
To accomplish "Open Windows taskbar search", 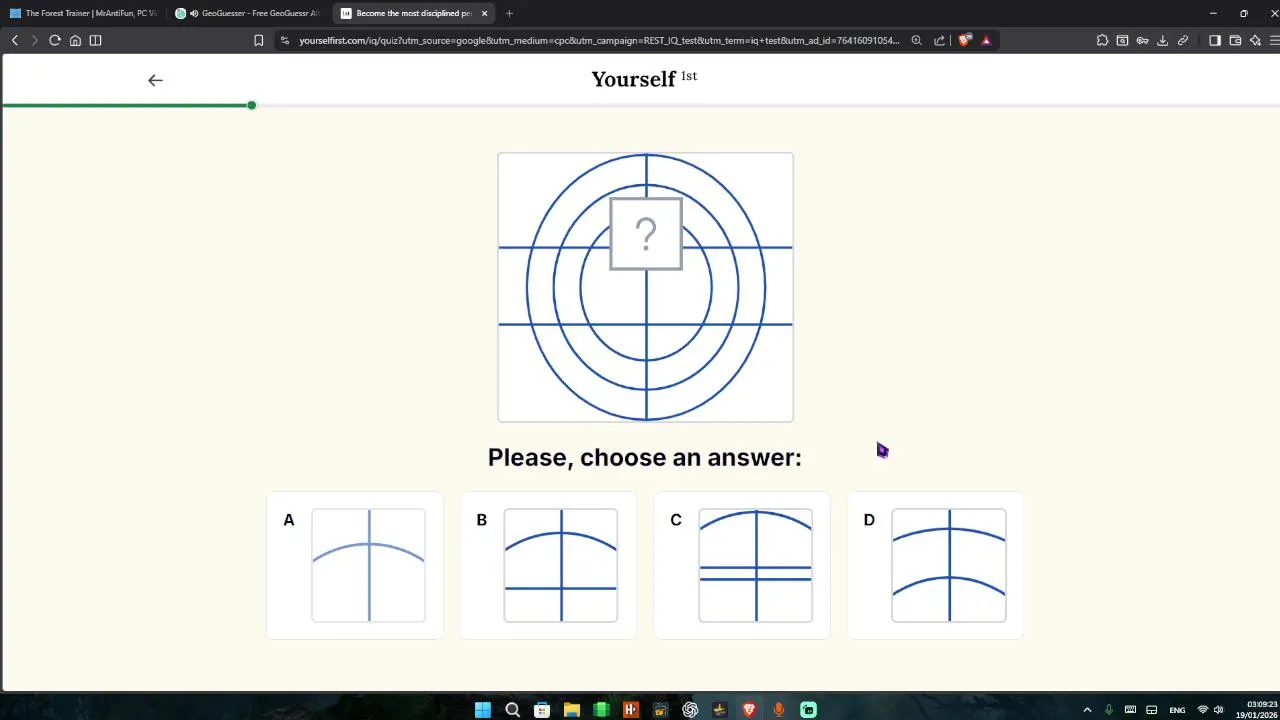I will [512, 710].
